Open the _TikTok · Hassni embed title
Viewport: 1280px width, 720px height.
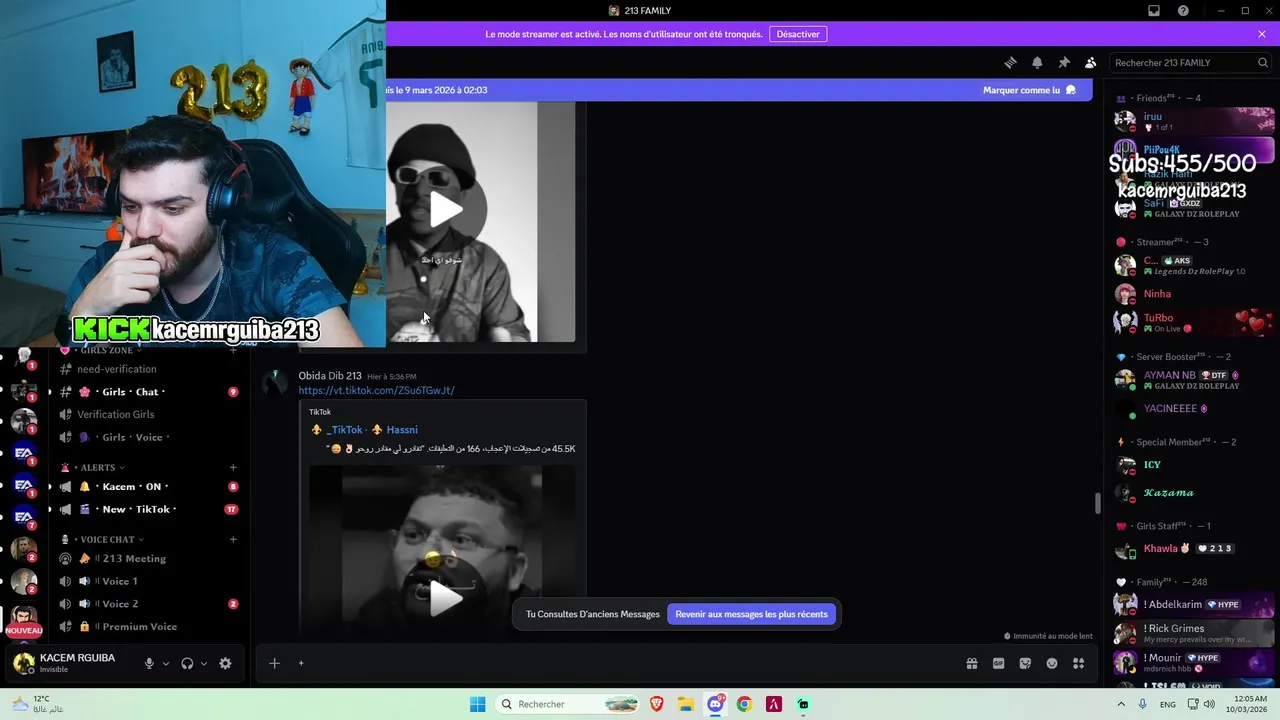(x=364, y=430)
